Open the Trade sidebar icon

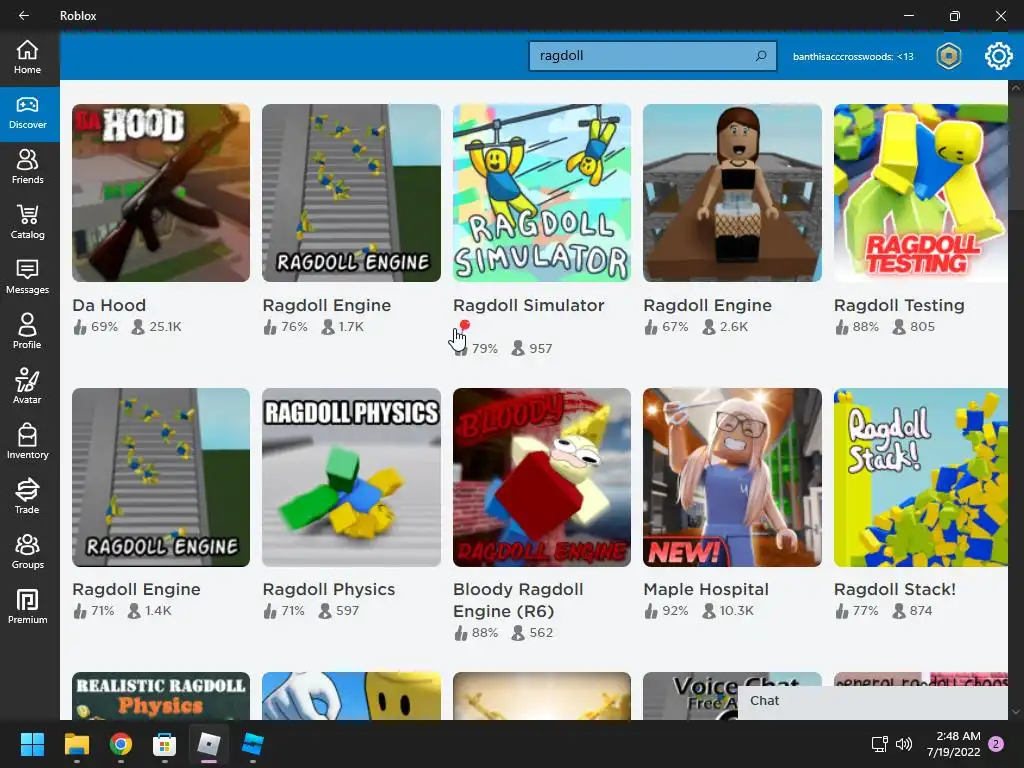click(27, 498)
